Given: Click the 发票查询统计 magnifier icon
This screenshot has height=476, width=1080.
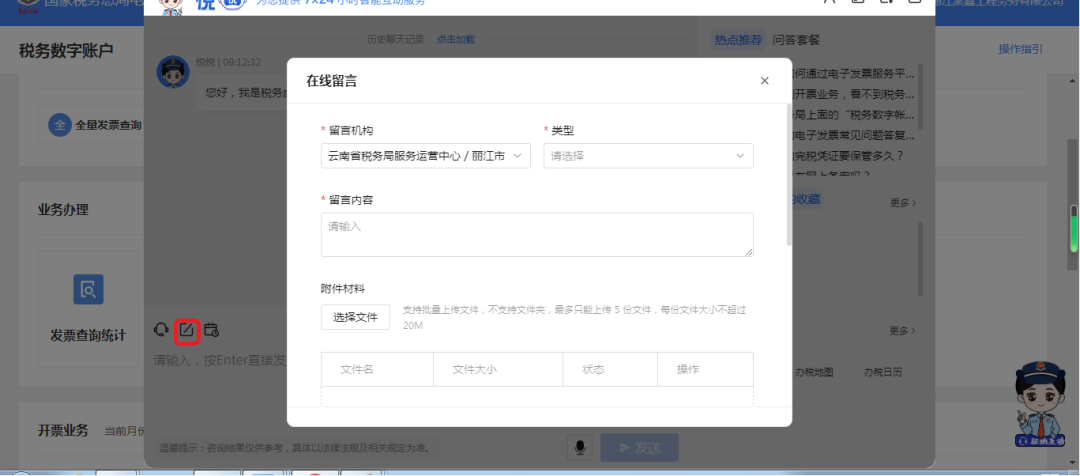Looking at the screenshot, I should click(88, 289).
